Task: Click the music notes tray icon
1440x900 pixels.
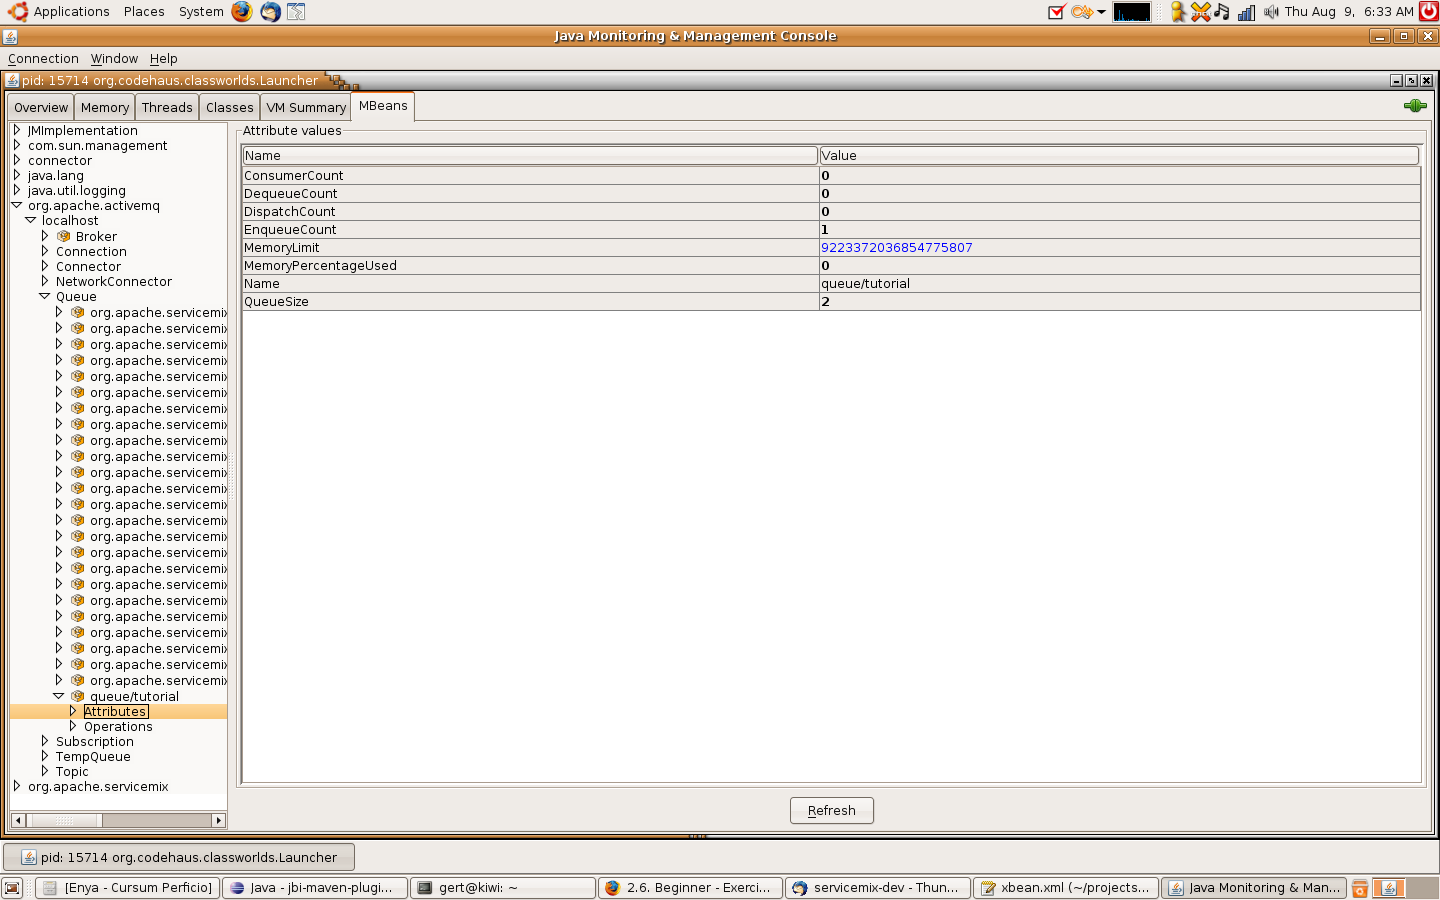Action: tap(1222, 12)
